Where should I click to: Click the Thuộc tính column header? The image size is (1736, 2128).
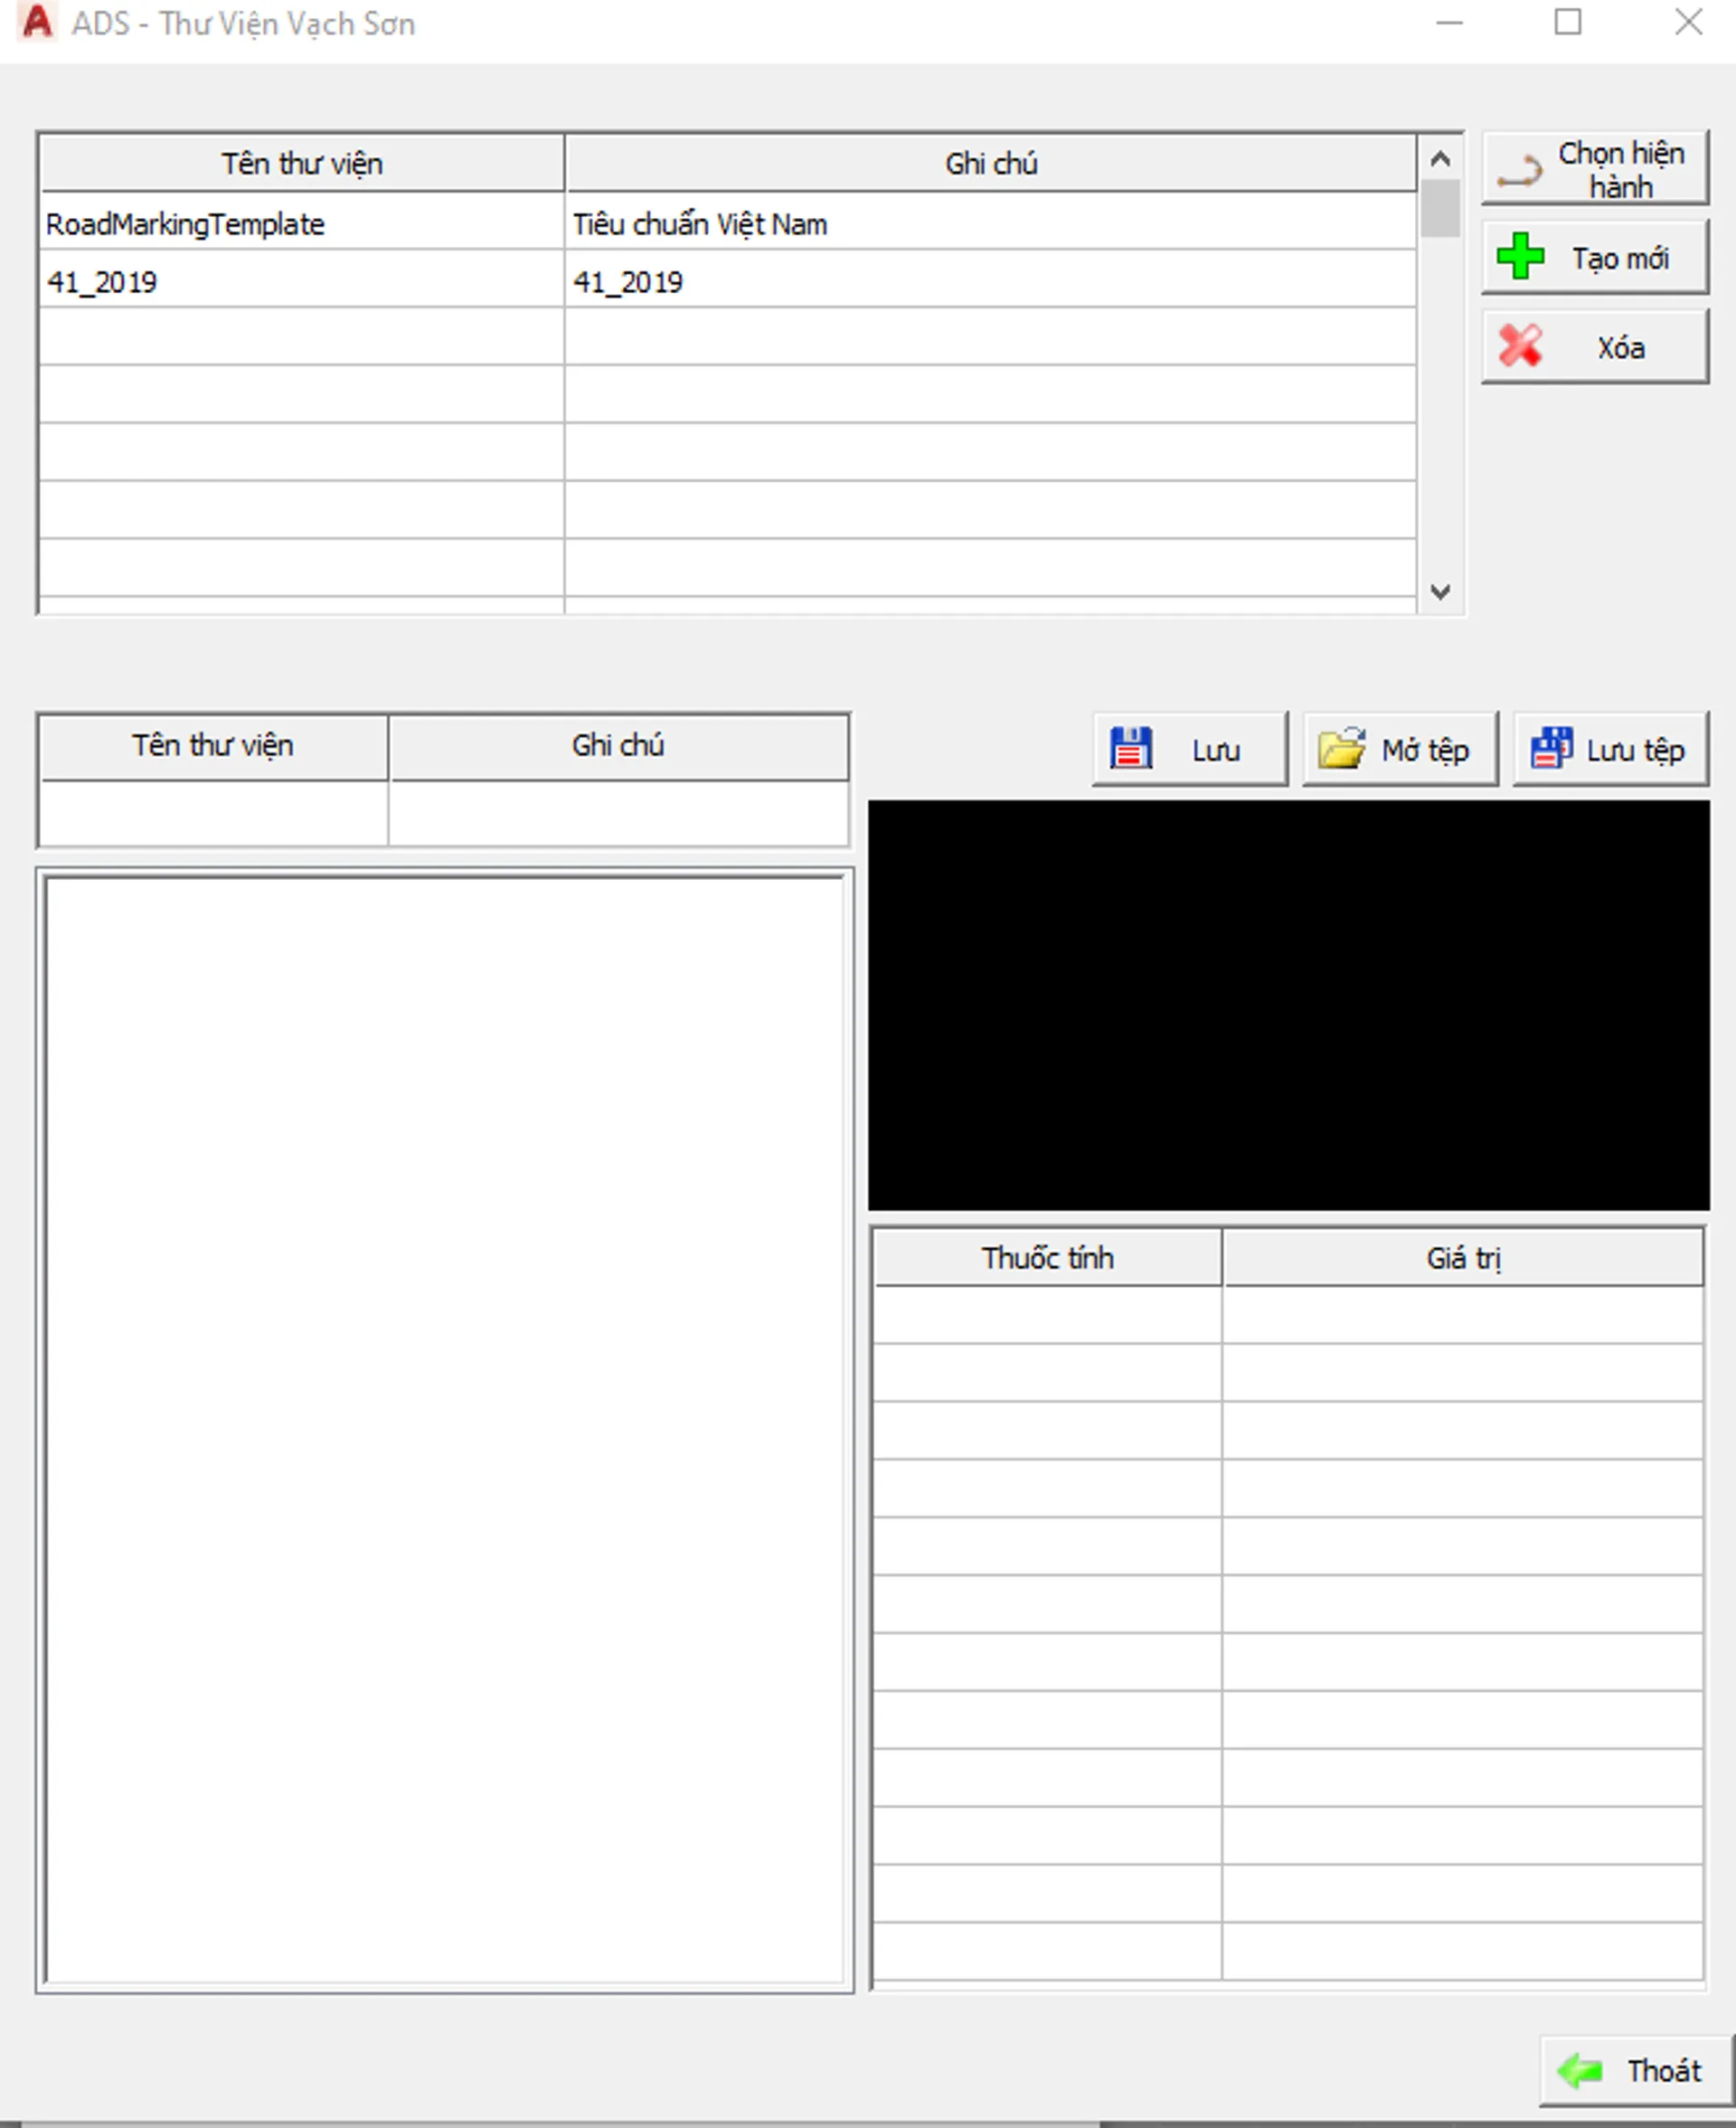point(1047,1257)
